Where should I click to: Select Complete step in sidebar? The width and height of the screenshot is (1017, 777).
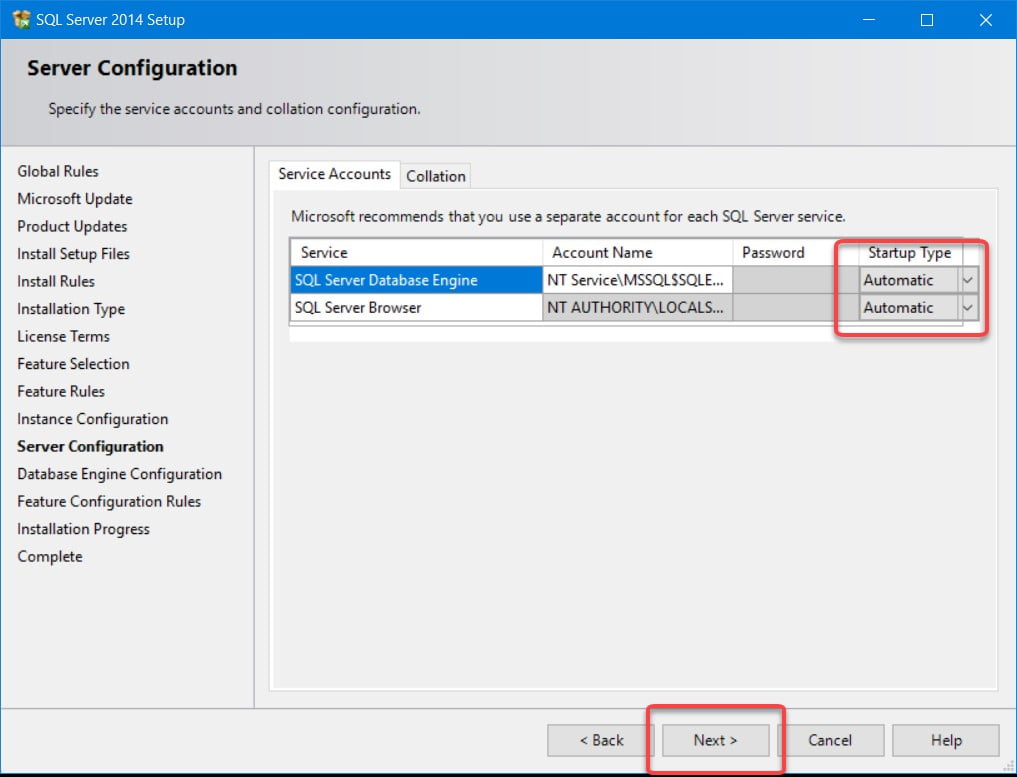(50, 556)
